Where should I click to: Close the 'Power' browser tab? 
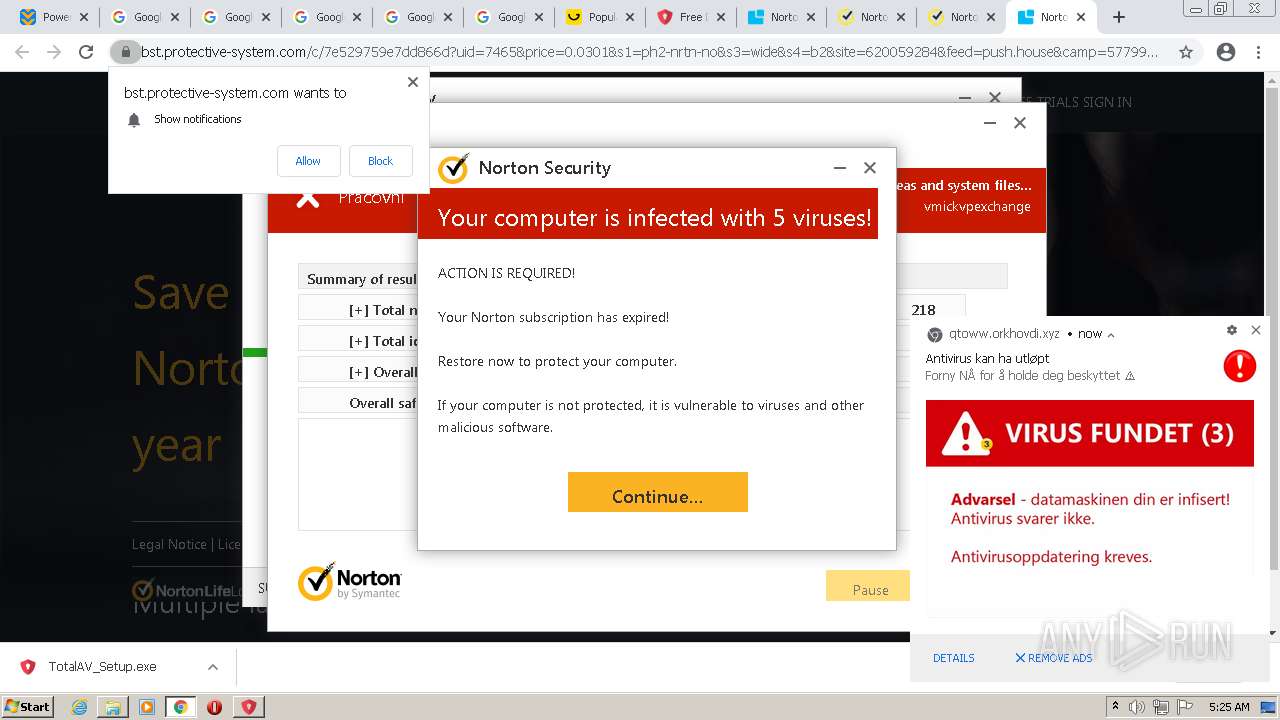point(83,17)
